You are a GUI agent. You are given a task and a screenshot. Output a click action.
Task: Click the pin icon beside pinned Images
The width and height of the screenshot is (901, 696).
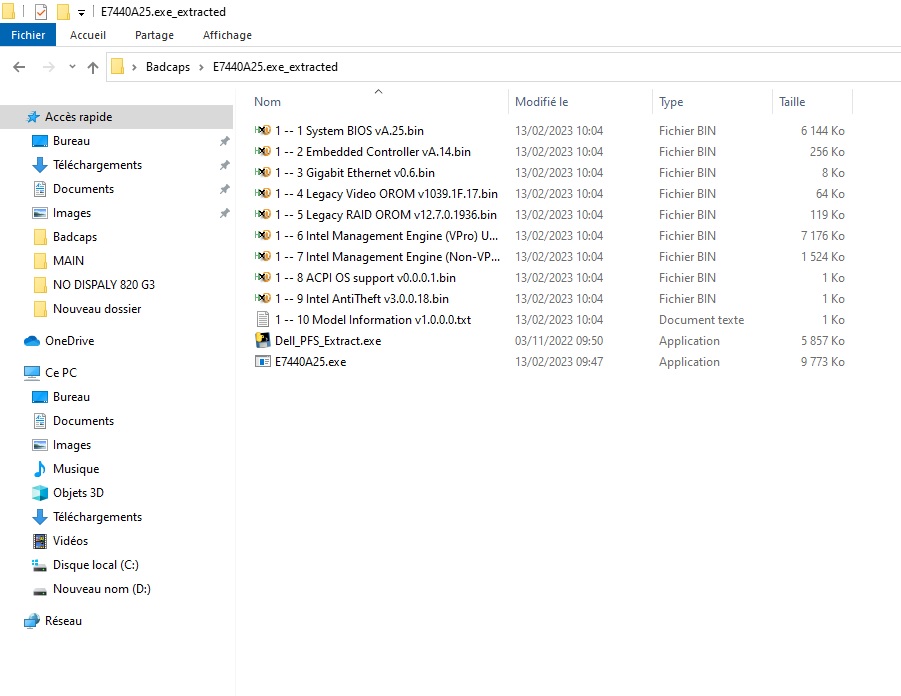[x=225, y=213]
